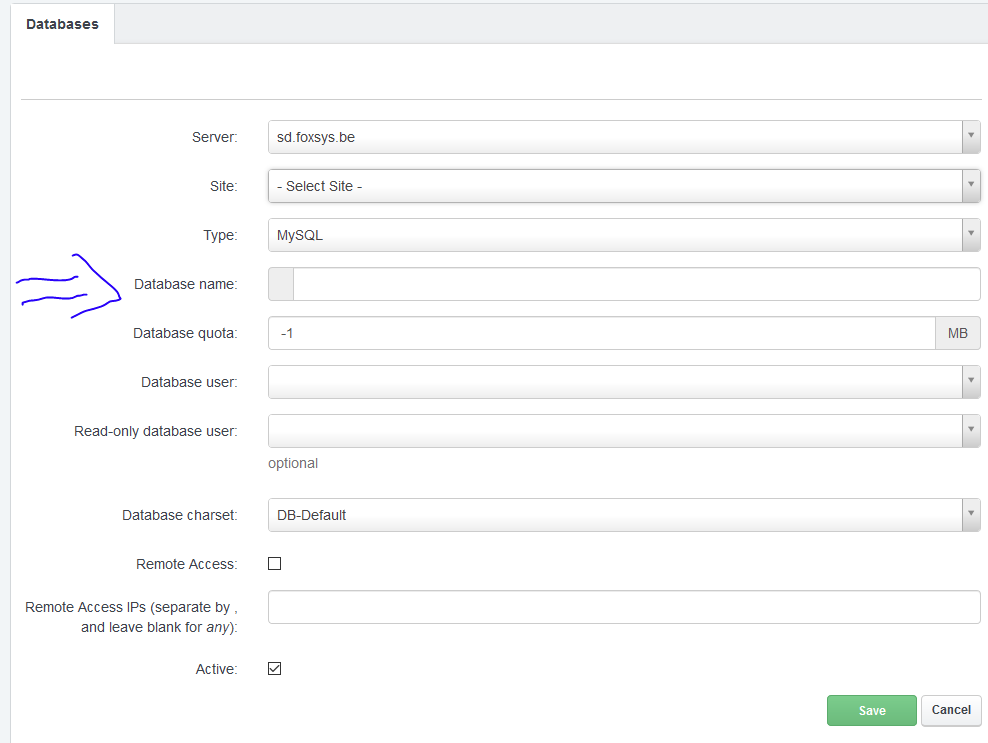This screenshot has height=743, width=988.
Task: Expand the Read-only database user dropdown
Action: (x=970, y=430)
